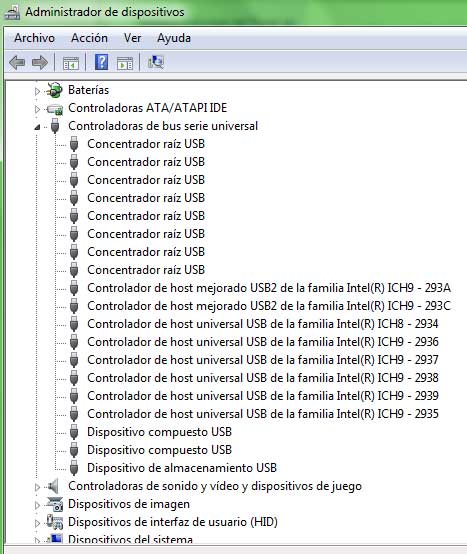Click the show/hide action pane icon

125,63
